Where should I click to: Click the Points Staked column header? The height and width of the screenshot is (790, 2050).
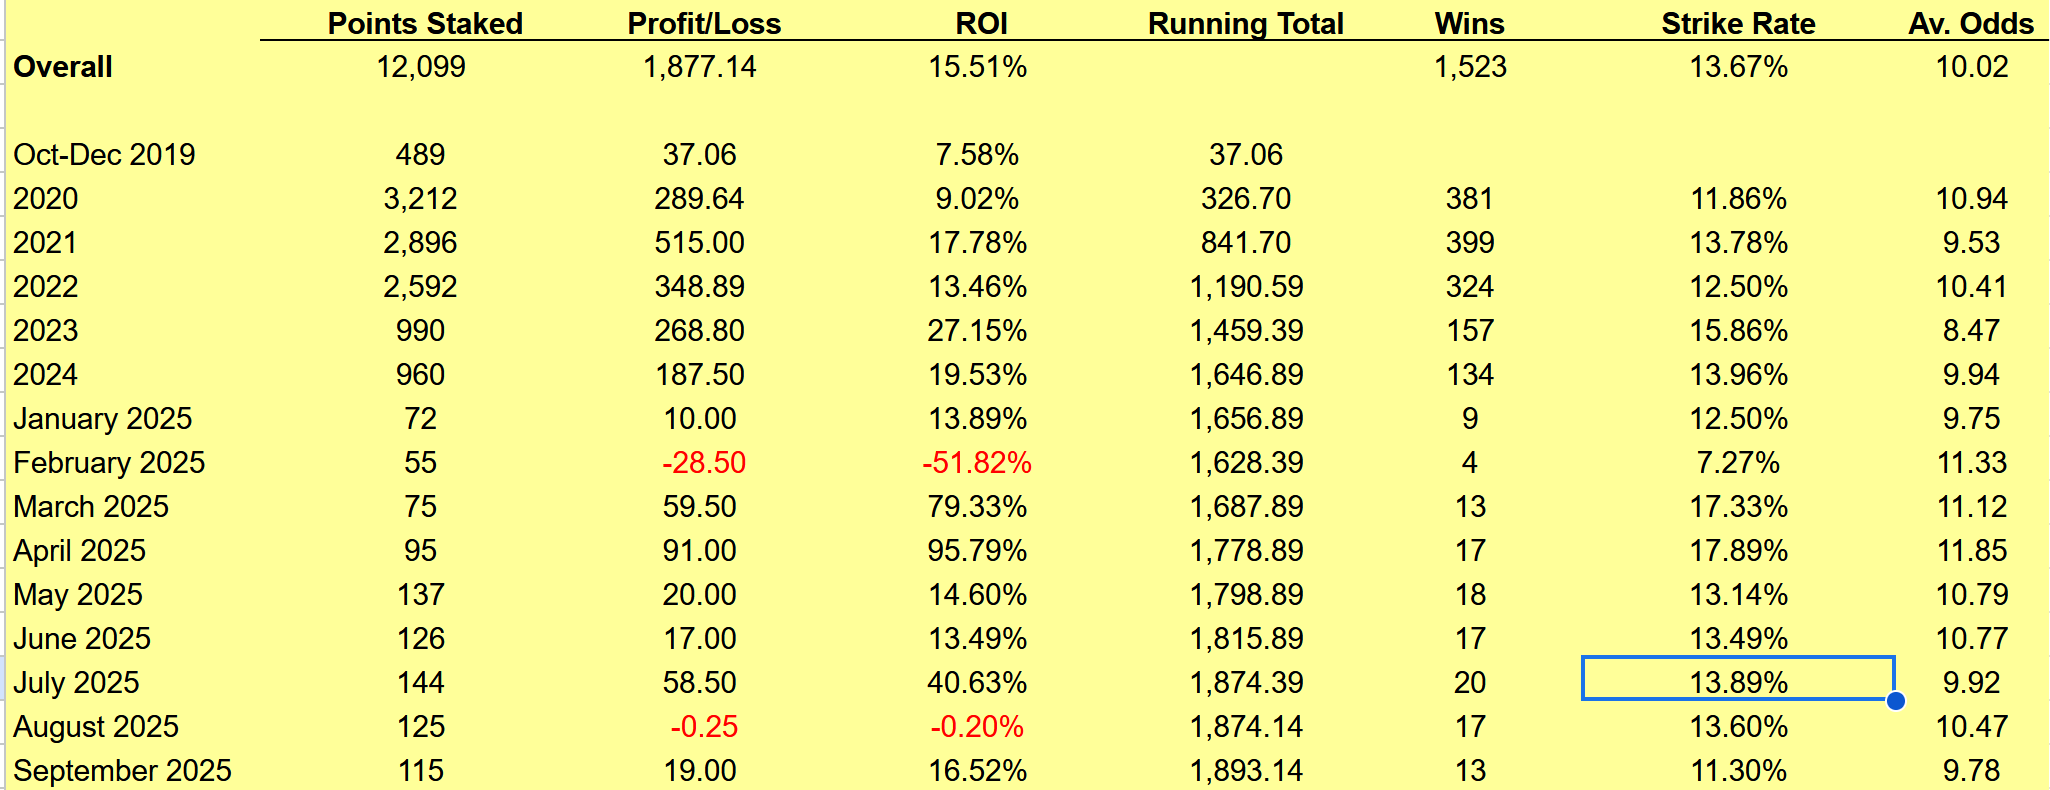click(x=425, y=23)
